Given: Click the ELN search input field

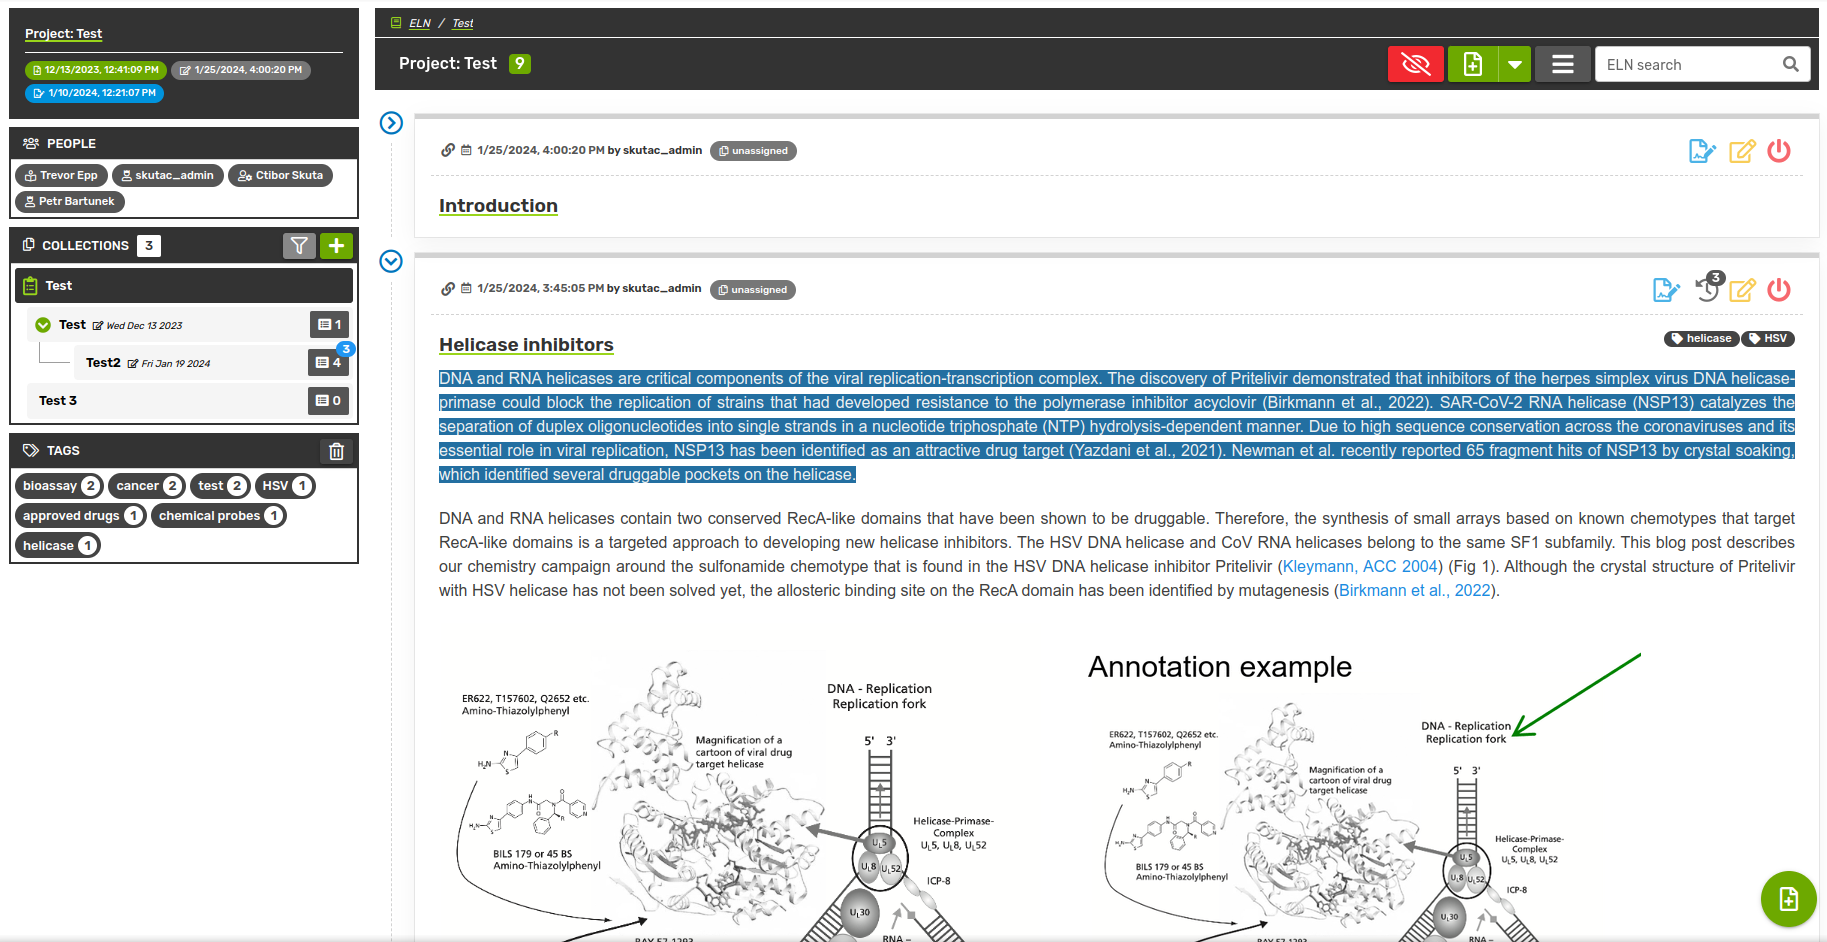Looking at the screenshot, I should click(x=1690, y=65).
